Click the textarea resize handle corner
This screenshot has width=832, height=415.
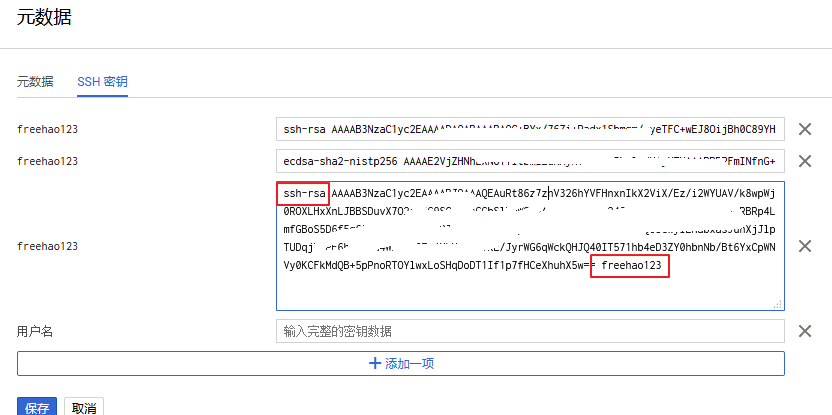[x=777, y=304]
